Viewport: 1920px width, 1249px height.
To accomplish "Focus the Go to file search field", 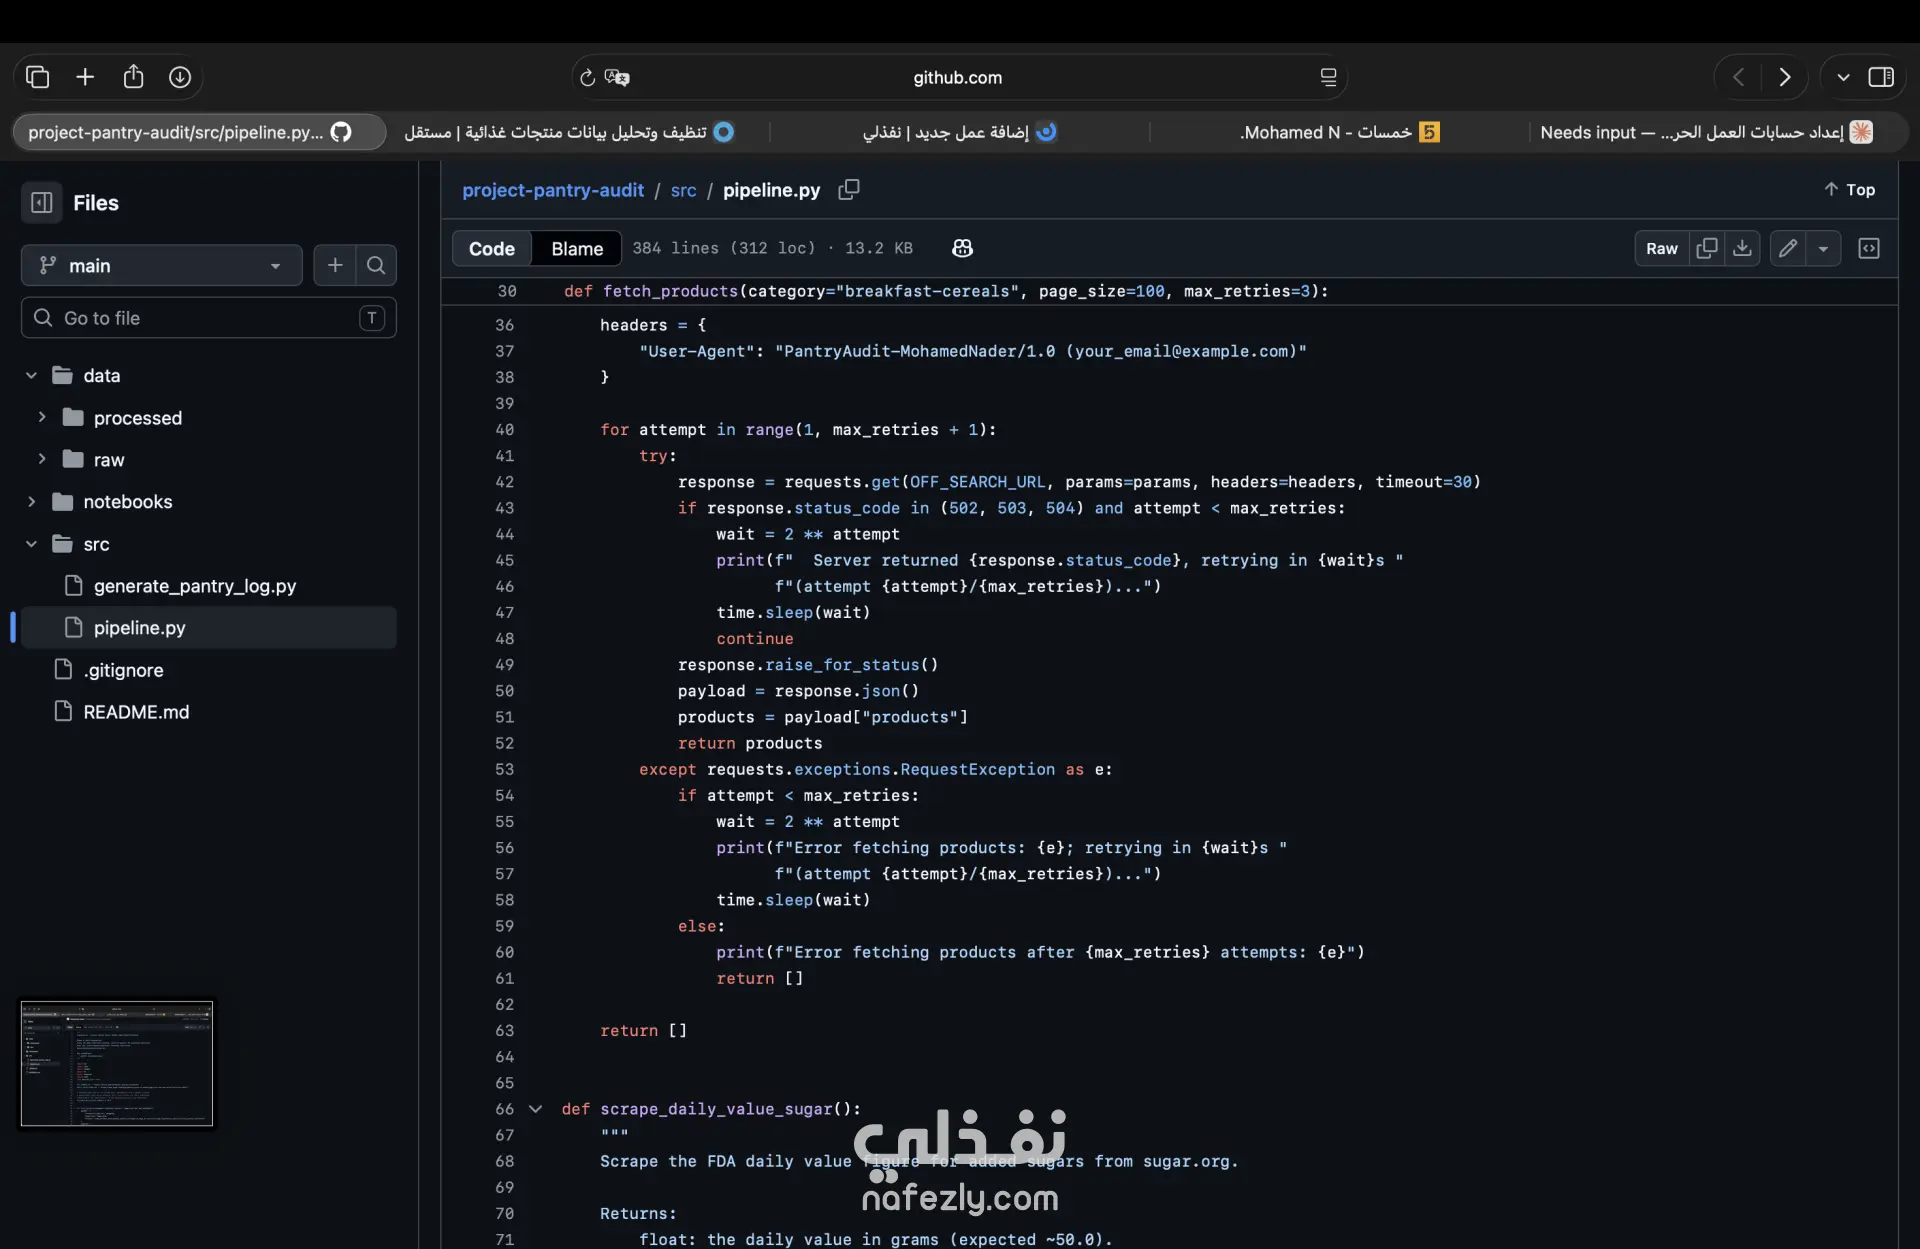I will (209, 318).
